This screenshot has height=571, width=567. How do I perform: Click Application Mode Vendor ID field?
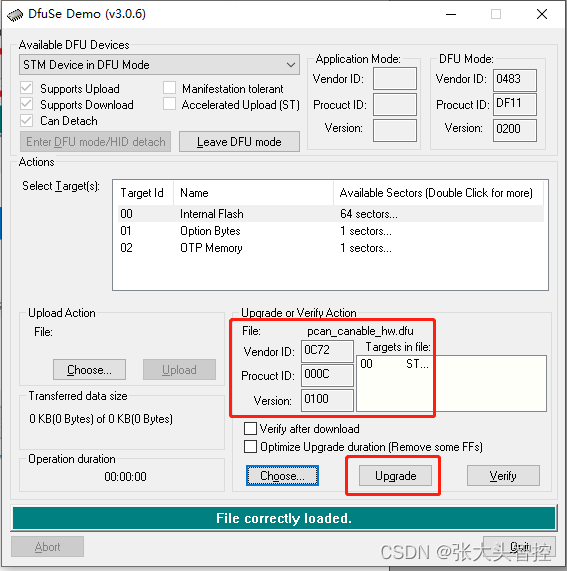[x=395, y=78]
